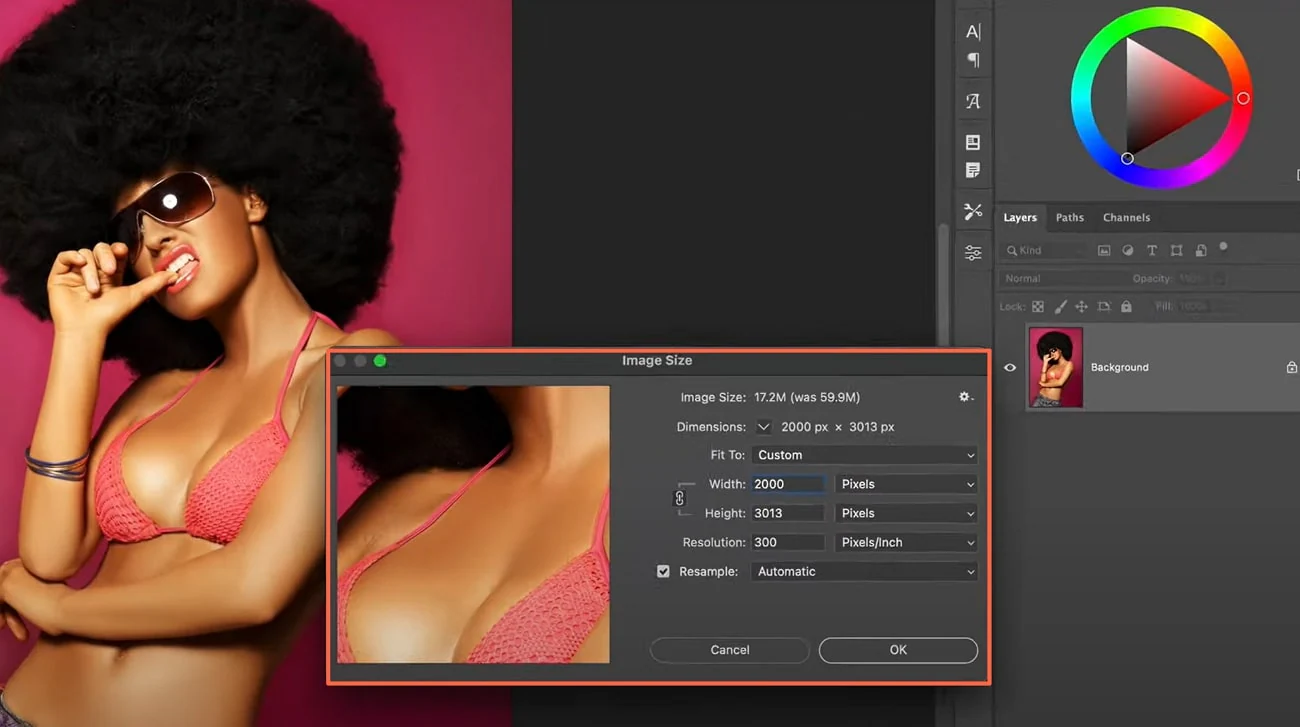Filter layers by shape layers icon

coord(1176,250)
